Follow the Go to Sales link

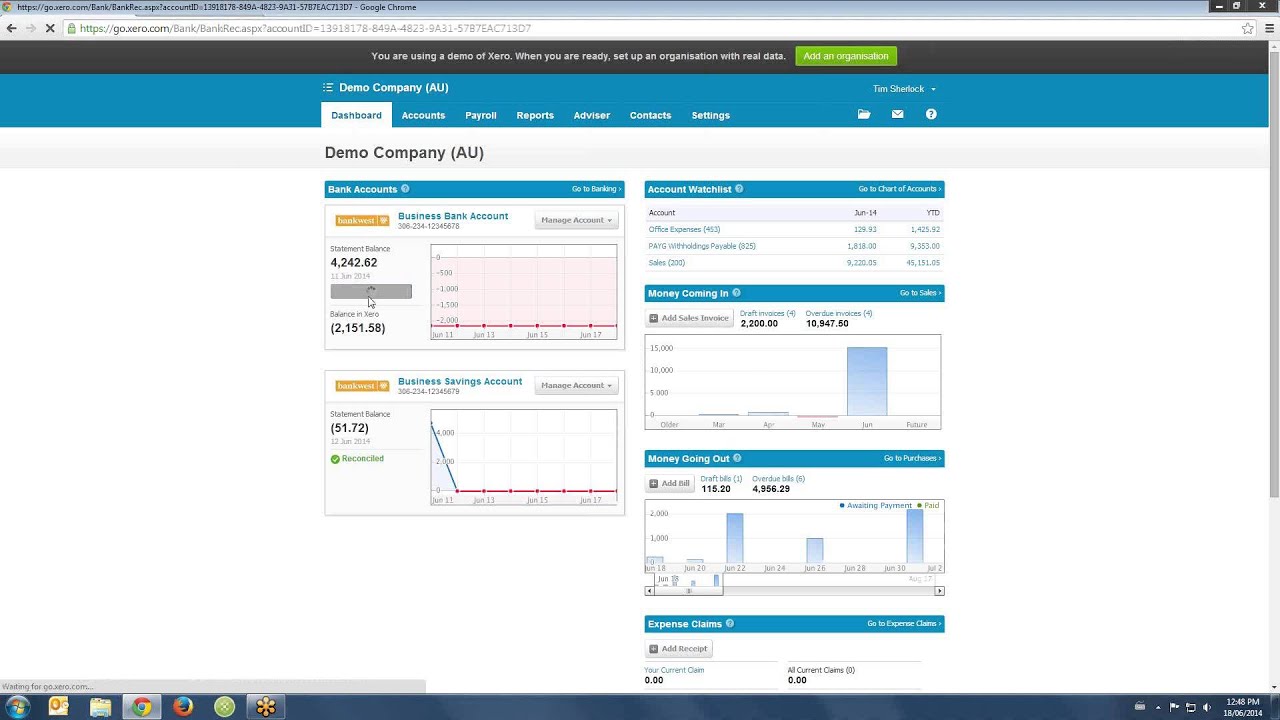click(x=920, y=293)
